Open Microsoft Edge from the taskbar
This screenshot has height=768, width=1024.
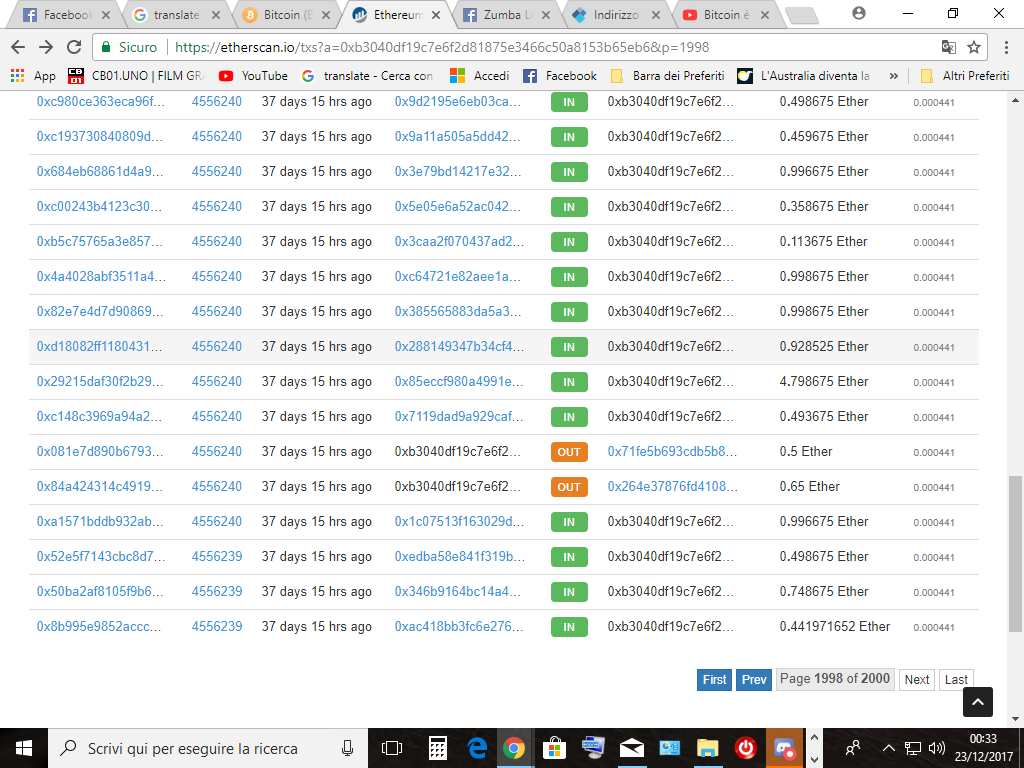coord(477,748)
